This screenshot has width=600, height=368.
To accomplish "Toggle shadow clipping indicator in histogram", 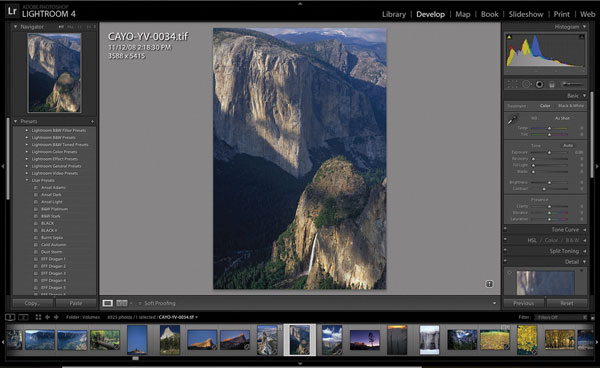I will tap(509, 37).
